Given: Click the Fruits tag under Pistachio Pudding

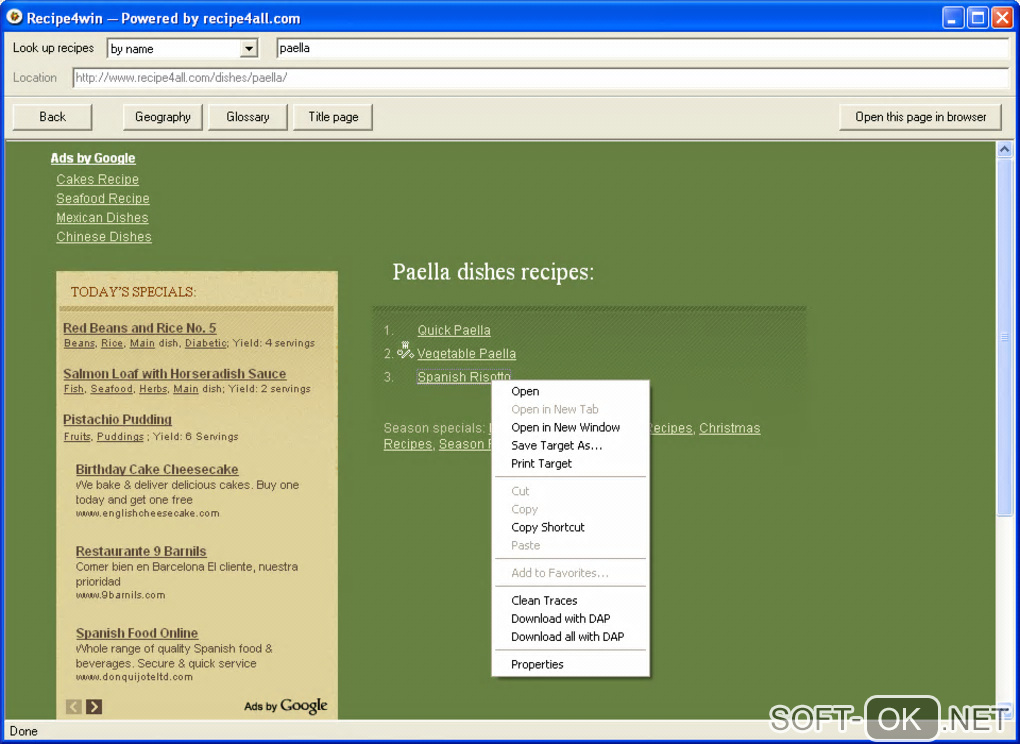Looking at the screenshot, I should pyautogui.click(x=77, y=437).
